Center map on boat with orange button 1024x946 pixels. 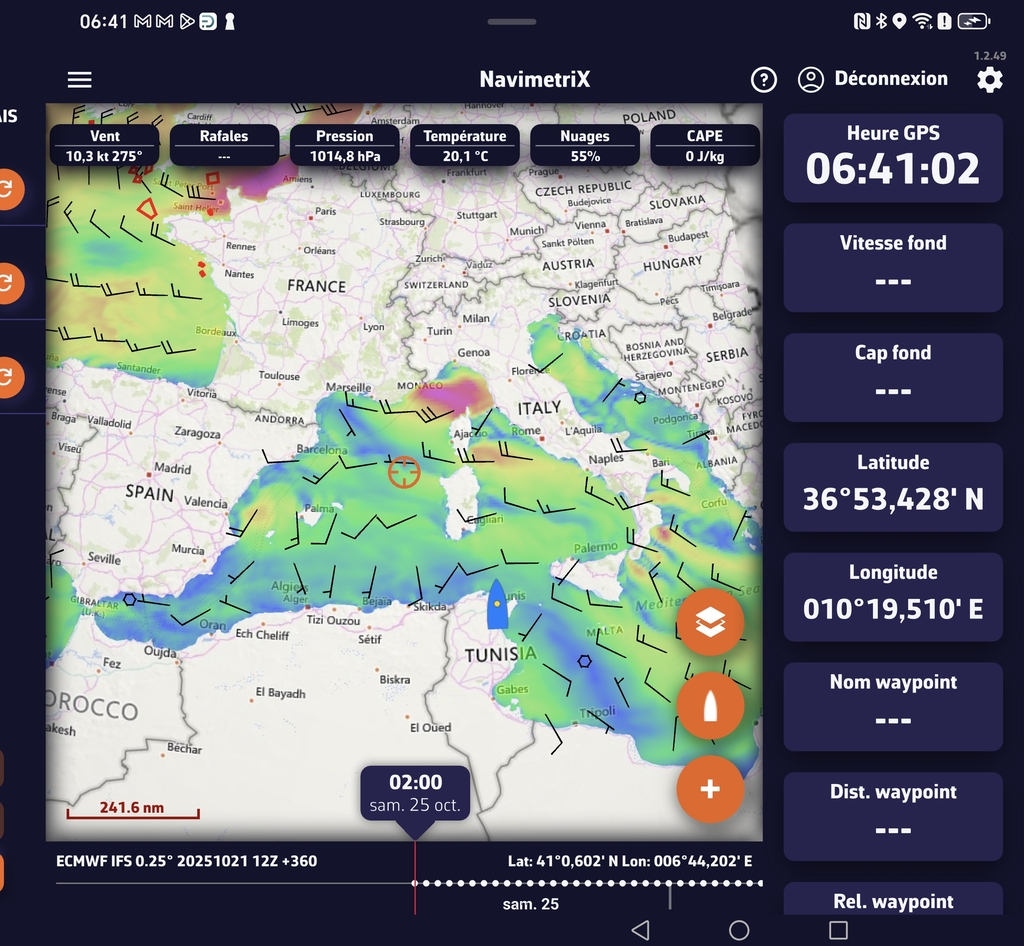(710, 706)
